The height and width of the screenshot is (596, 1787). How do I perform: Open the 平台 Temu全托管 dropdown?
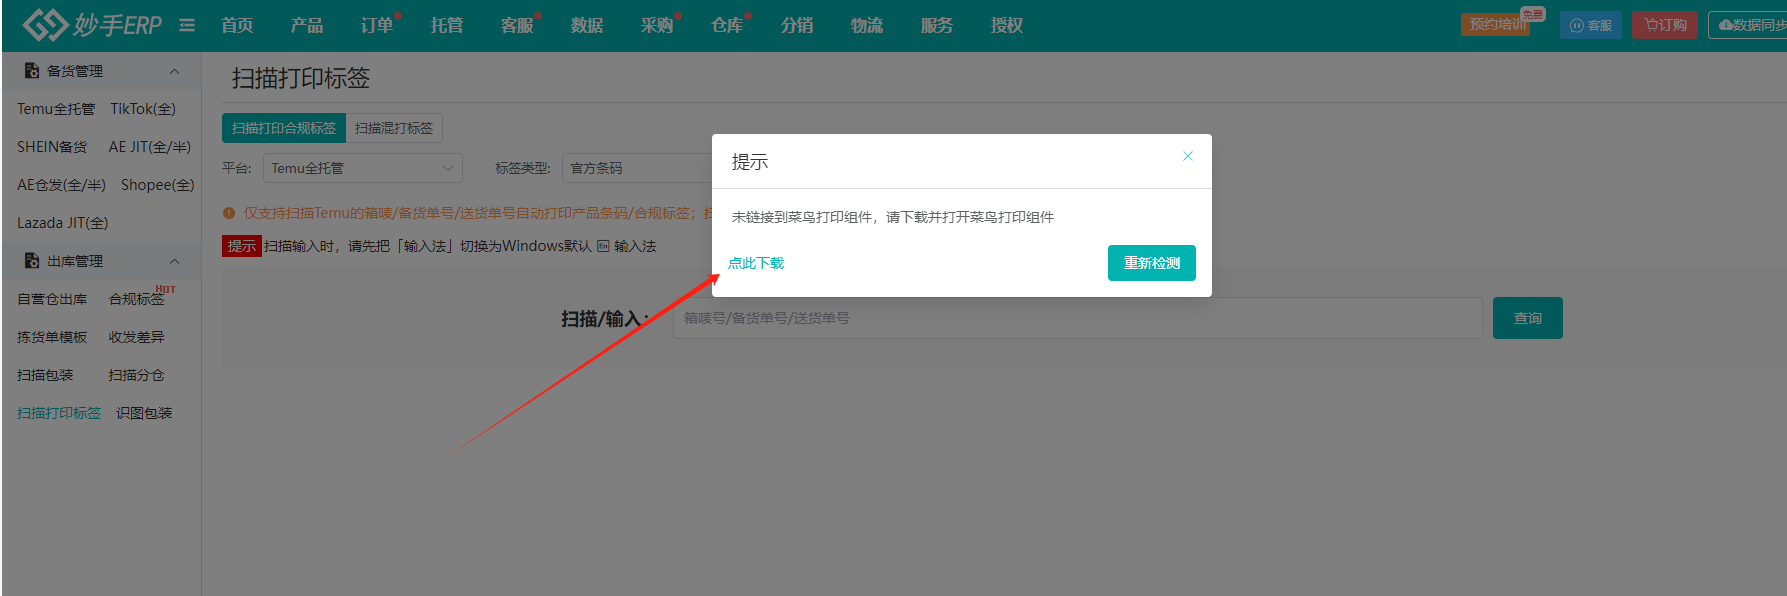tap(363, 168)
